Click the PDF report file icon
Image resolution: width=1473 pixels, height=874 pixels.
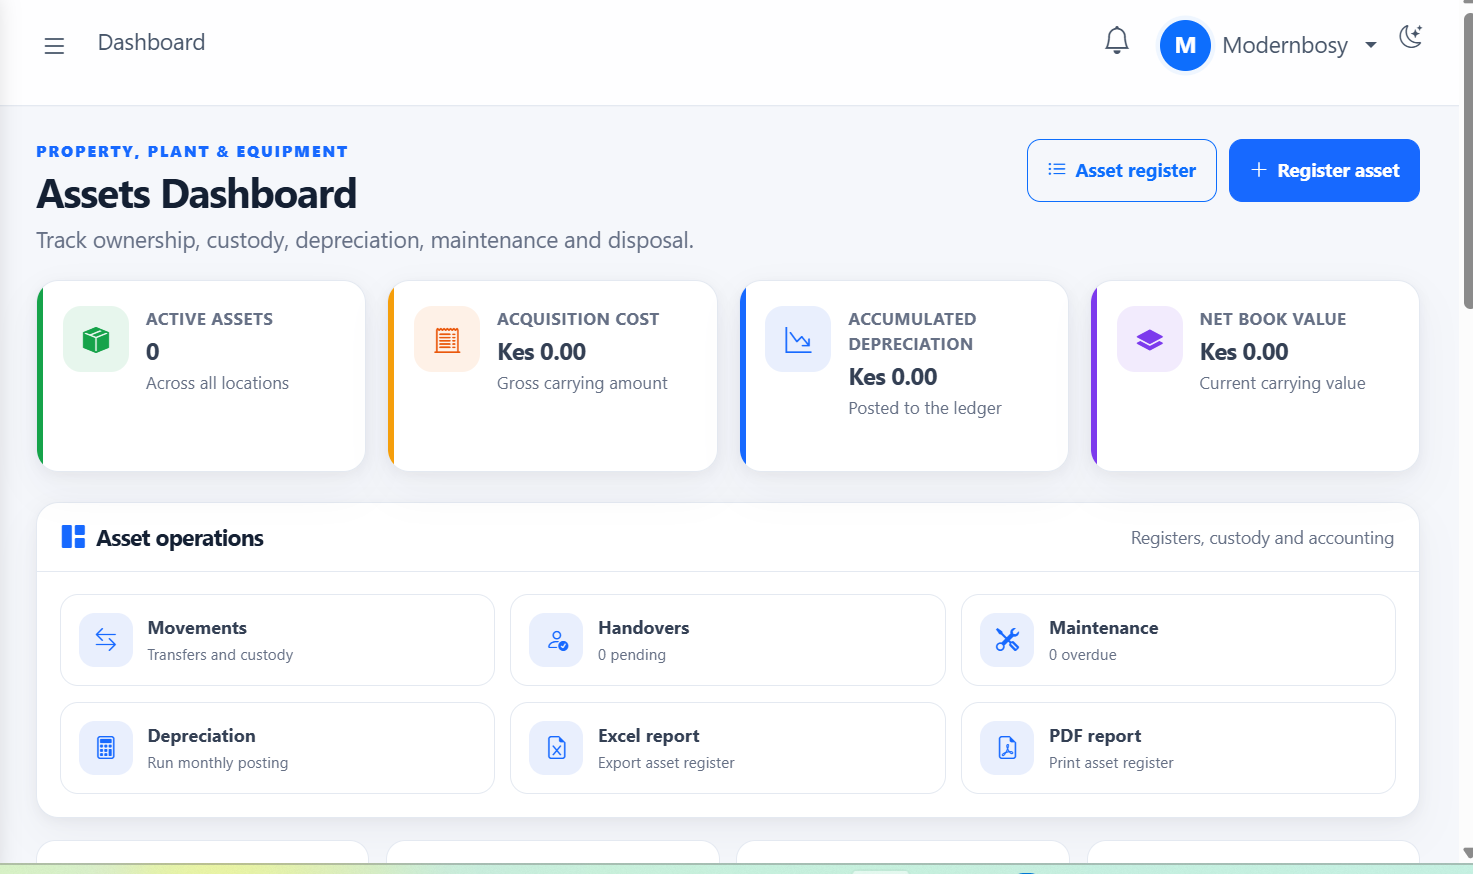[1007, 748]
